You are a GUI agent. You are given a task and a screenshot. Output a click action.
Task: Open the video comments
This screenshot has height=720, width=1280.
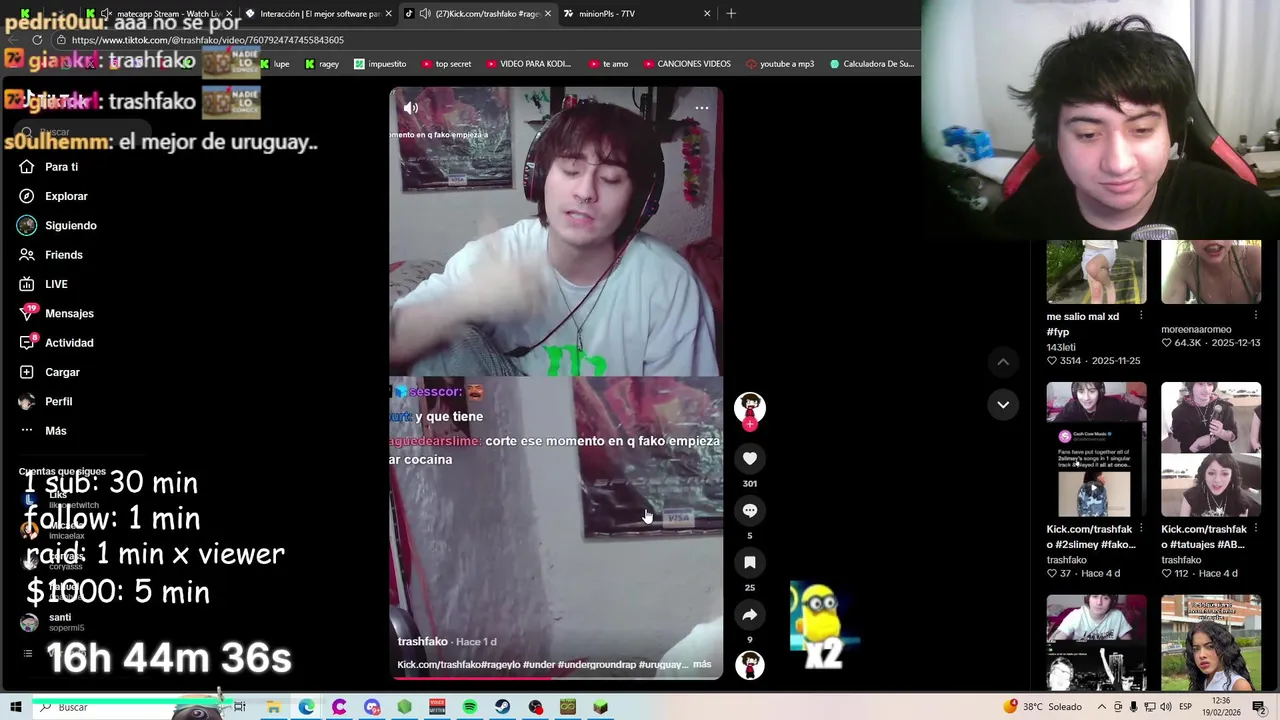tap(750, 510)
